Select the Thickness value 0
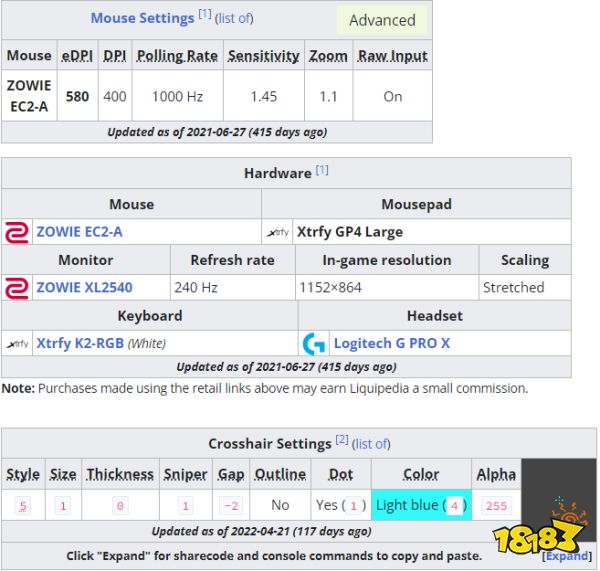 click(x=120, y=506)
